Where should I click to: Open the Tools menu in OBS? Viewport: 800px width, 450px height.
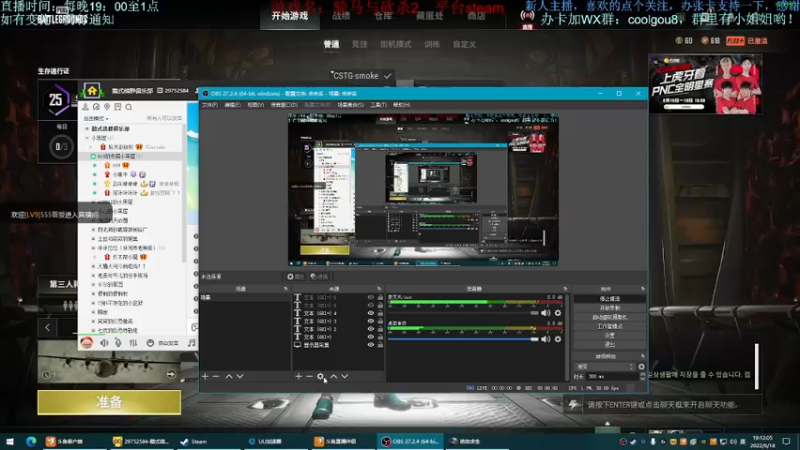point(378,105)
